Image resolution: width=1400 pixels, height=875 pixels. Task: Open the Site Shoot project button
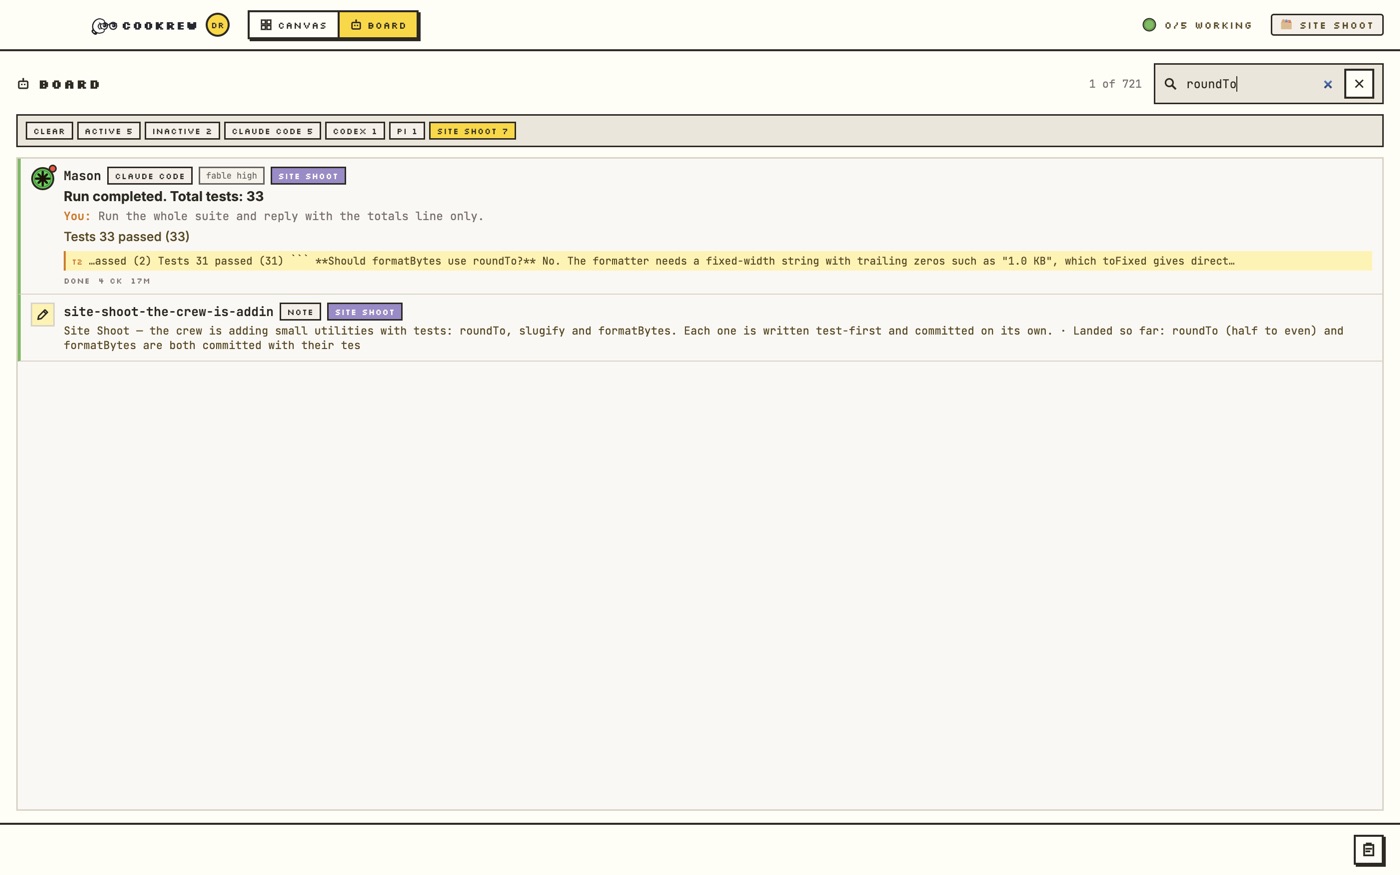coord(1327,25)
